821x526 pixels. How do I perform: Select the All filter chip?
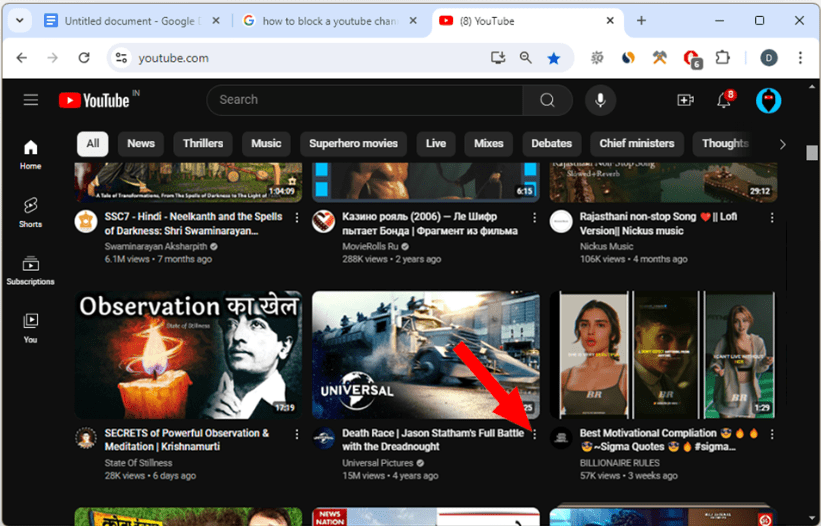click(x=93, y=144)
